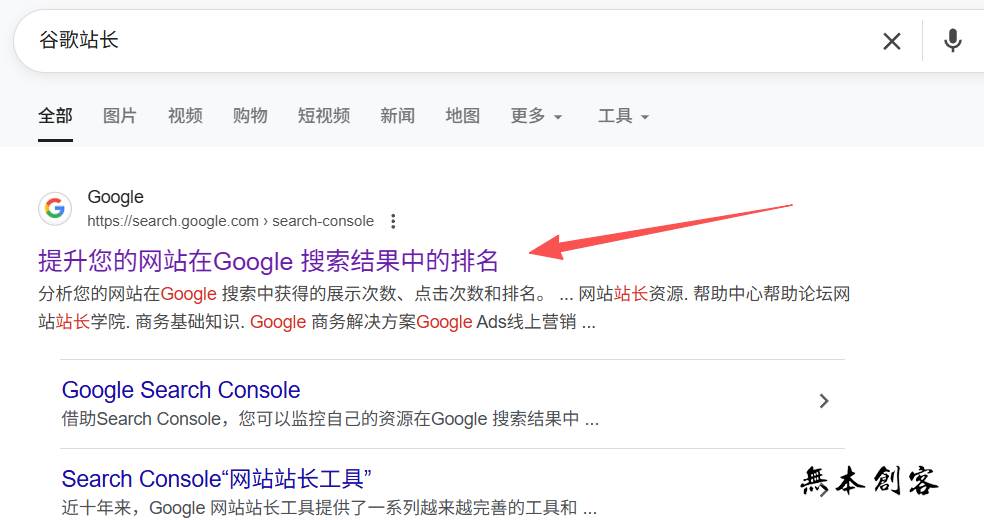984x520 pixels.
Task: Clear the search box with the X icon
Action: tap(891, 41)
